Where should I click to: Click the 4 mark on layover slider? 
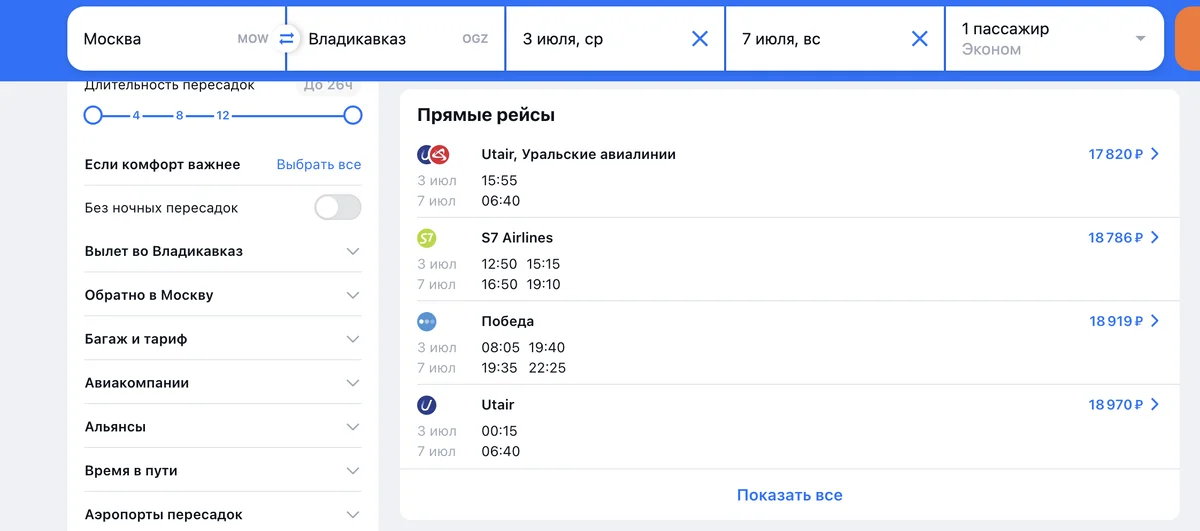(136, 116)
